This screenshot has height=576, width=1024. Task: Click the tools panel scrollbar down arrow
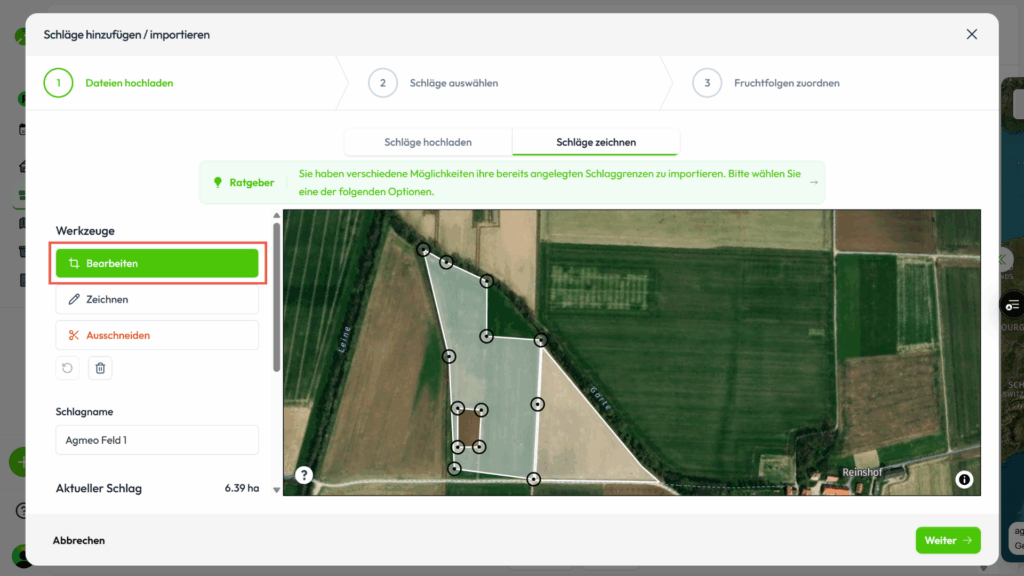277,490
